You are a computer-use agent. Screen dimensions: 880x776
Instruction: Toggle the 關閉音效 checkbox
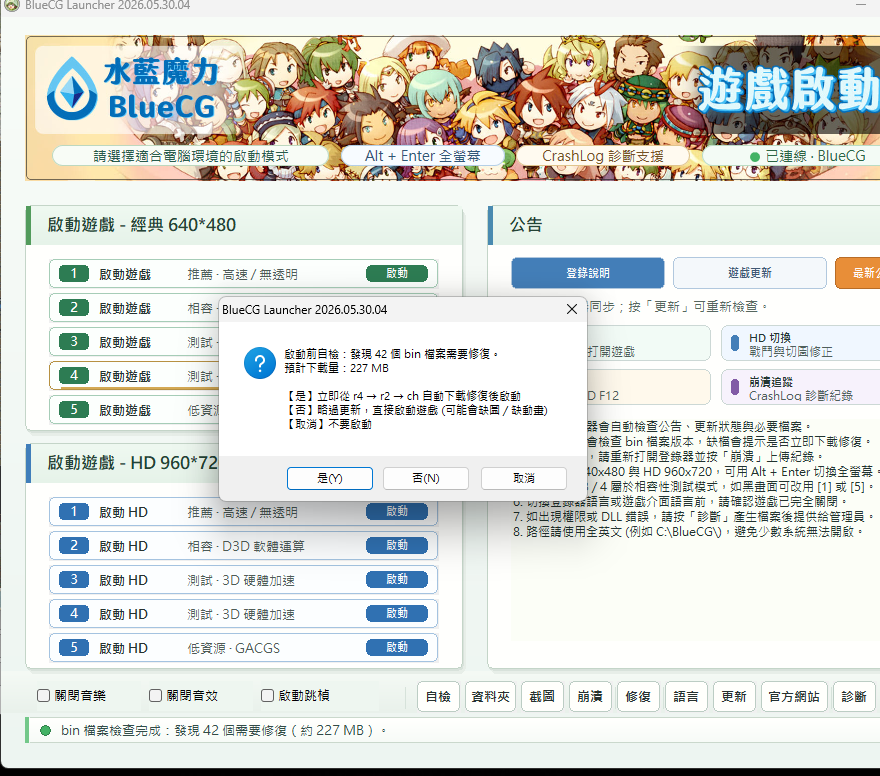(x=155, y=696)
